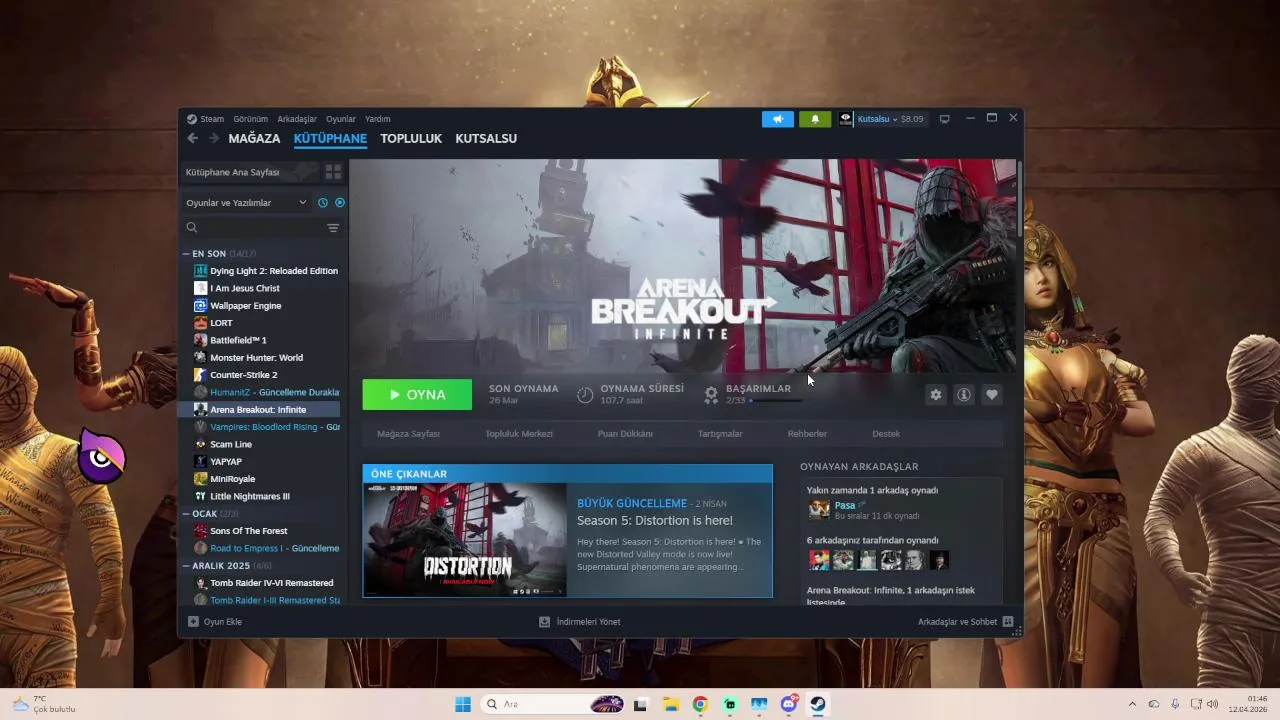Open the Arkadaşlar menu
The width and height of the screenshot is (1280, 720).
pos(297,119)
